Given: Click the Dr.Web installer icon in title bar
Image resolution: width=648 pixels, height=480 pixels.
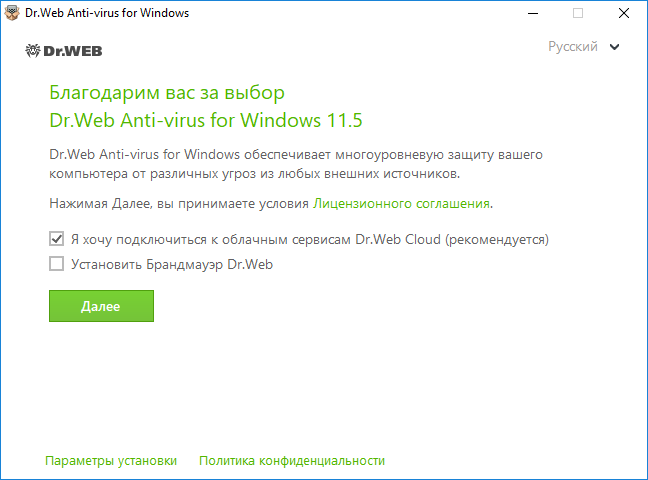Looking at the screenshot, I should coord(12,13).
